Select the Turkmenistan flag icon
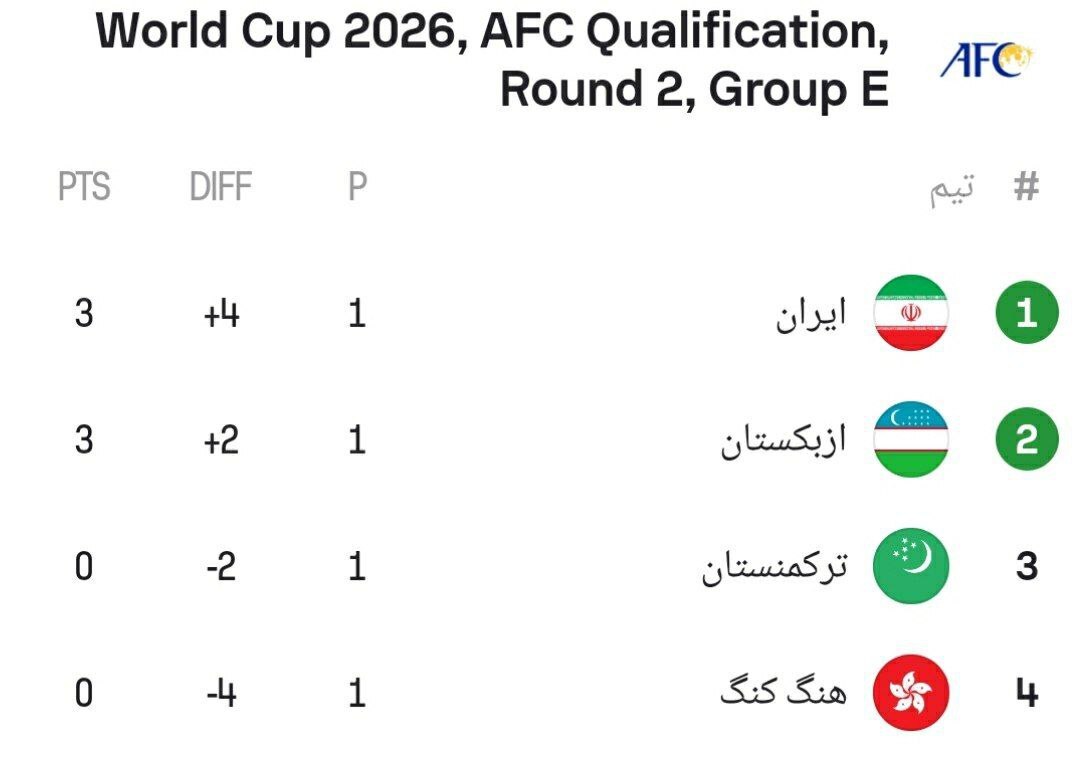This screenshot has height=766, width=1080. [911, 567]
